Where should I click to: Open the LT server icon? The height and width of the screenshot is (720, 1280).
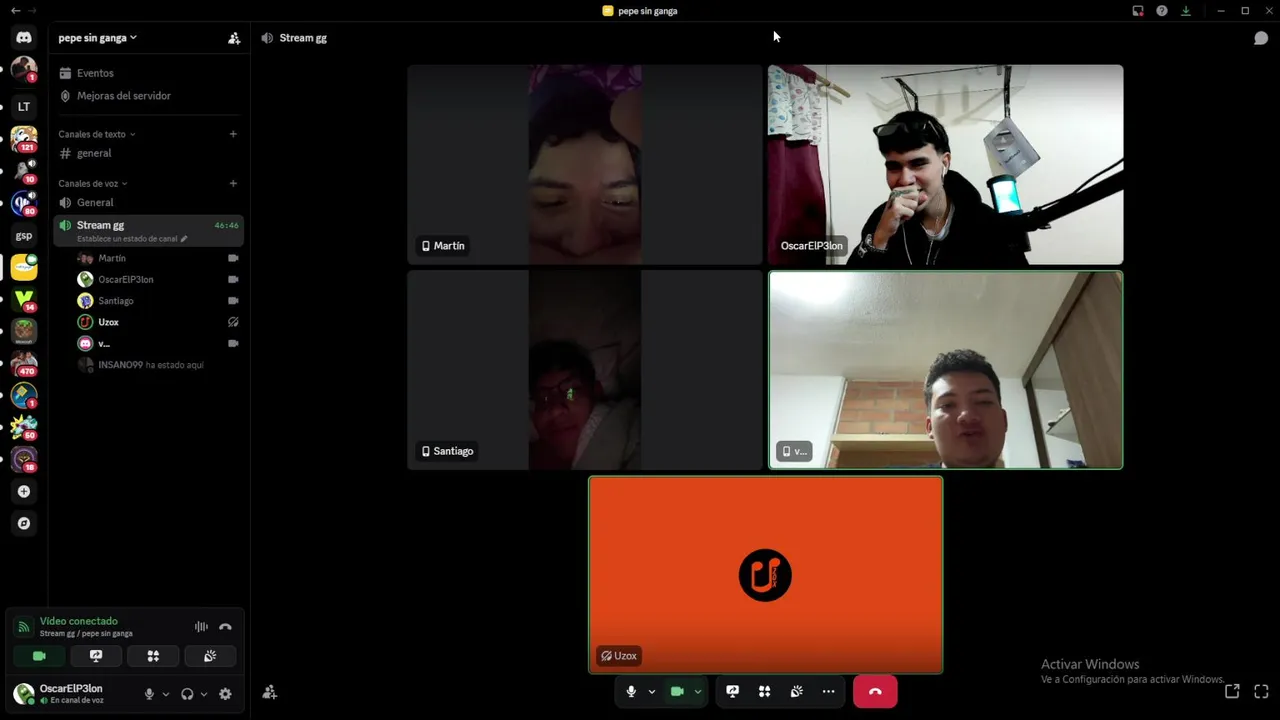24,106
